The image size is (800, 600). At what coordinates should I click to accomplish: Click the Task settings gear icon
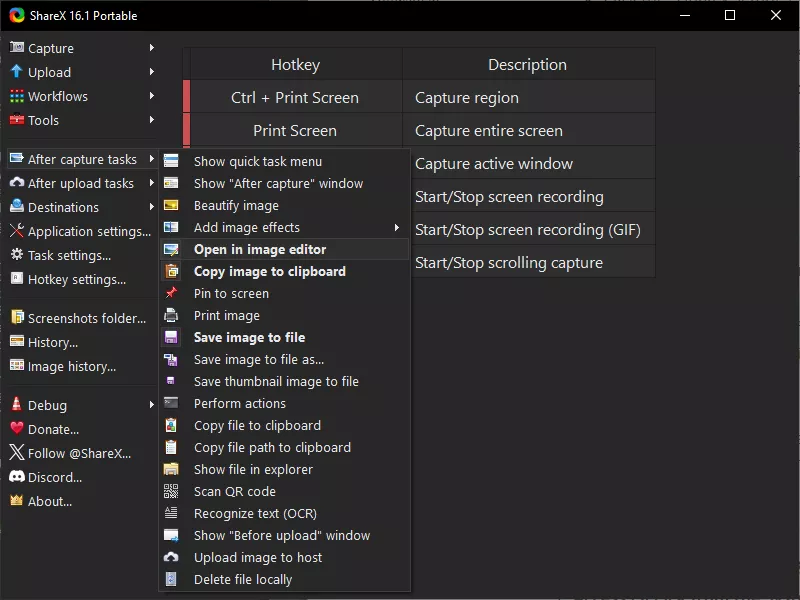(x=17, y=255)
